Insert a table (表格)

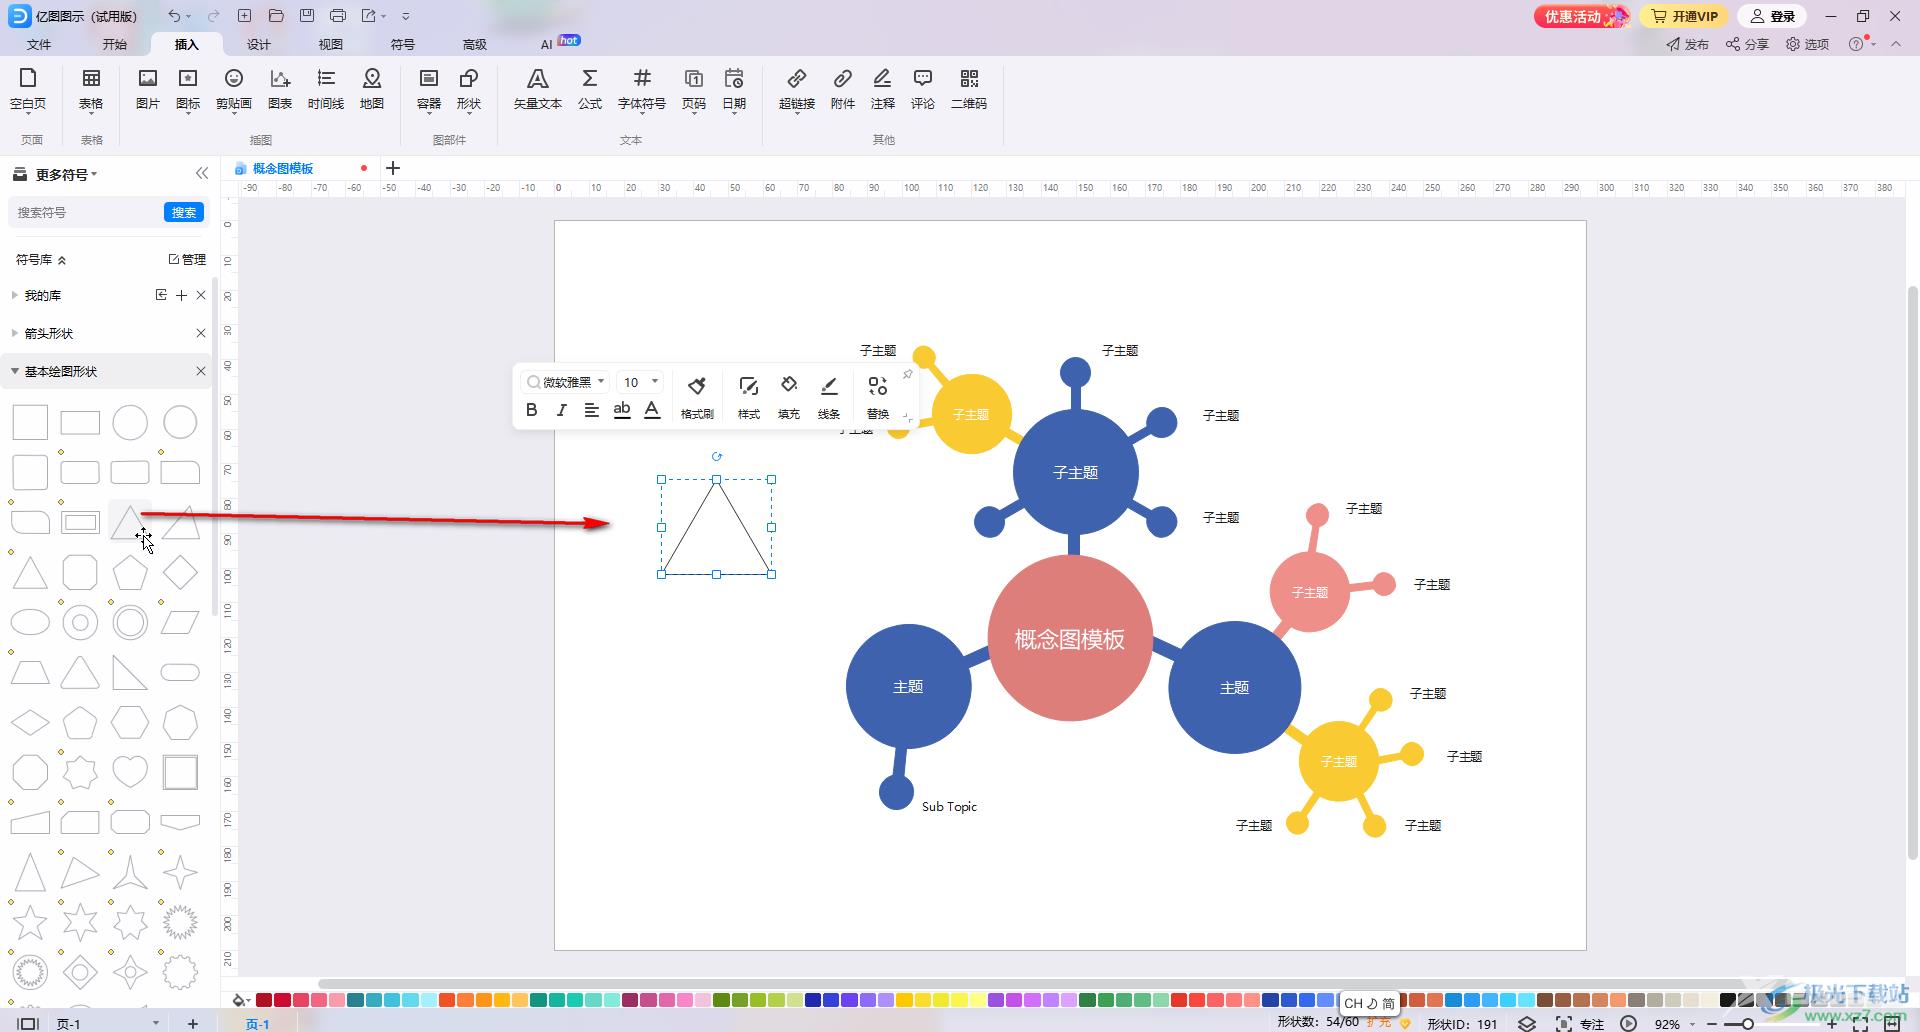91,89
